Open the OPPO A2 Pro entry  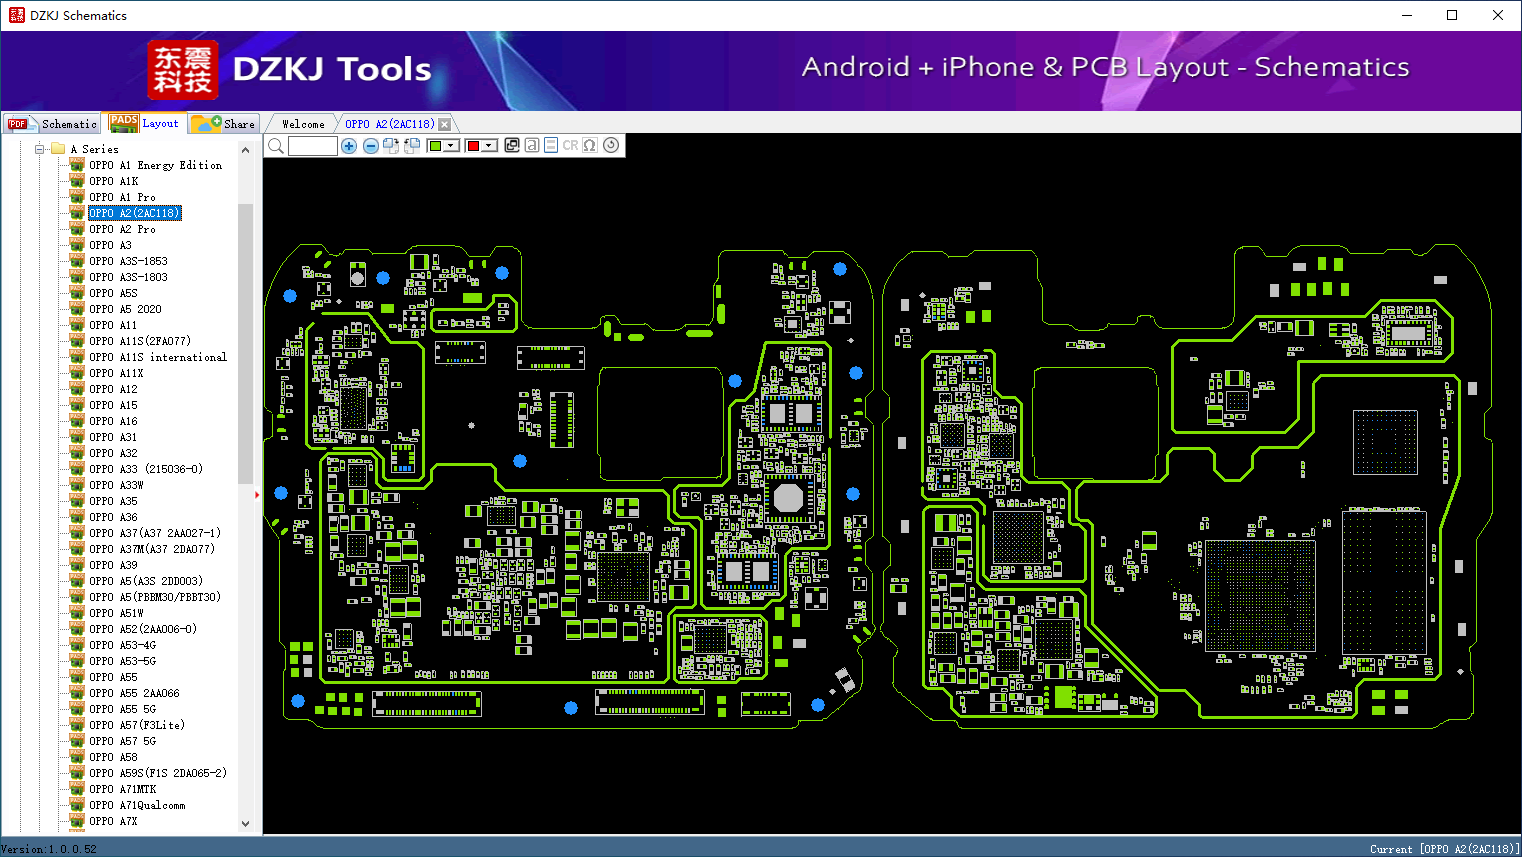pyautogui.click(x=122, y=229)
